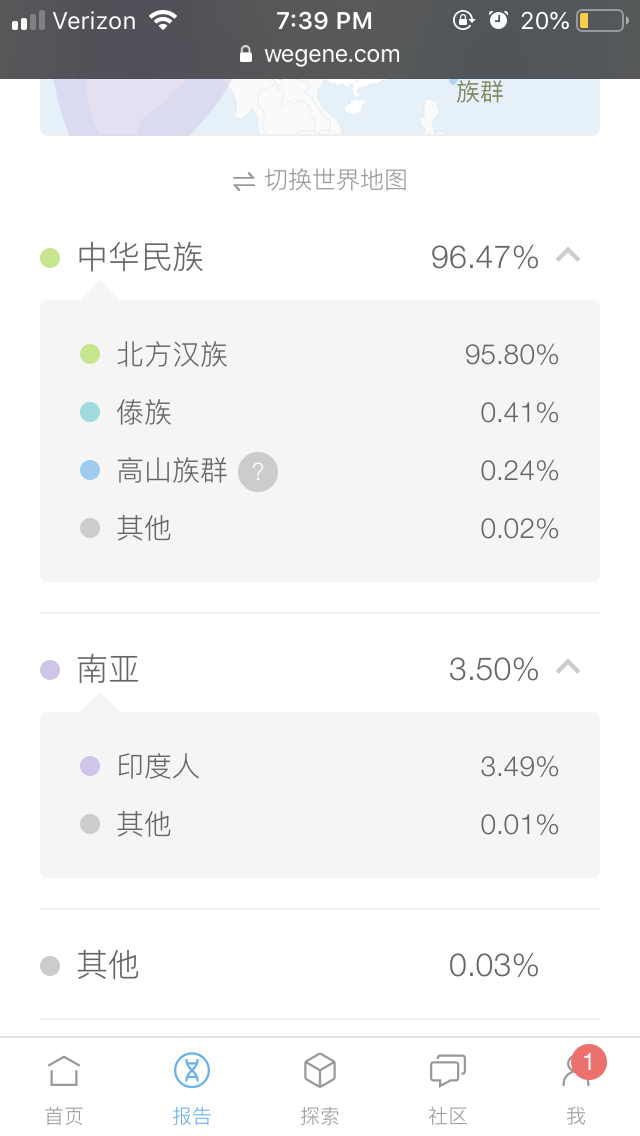Tap the map preview at top
This screenshot has height=1136, width=640.
pos(320,106)
